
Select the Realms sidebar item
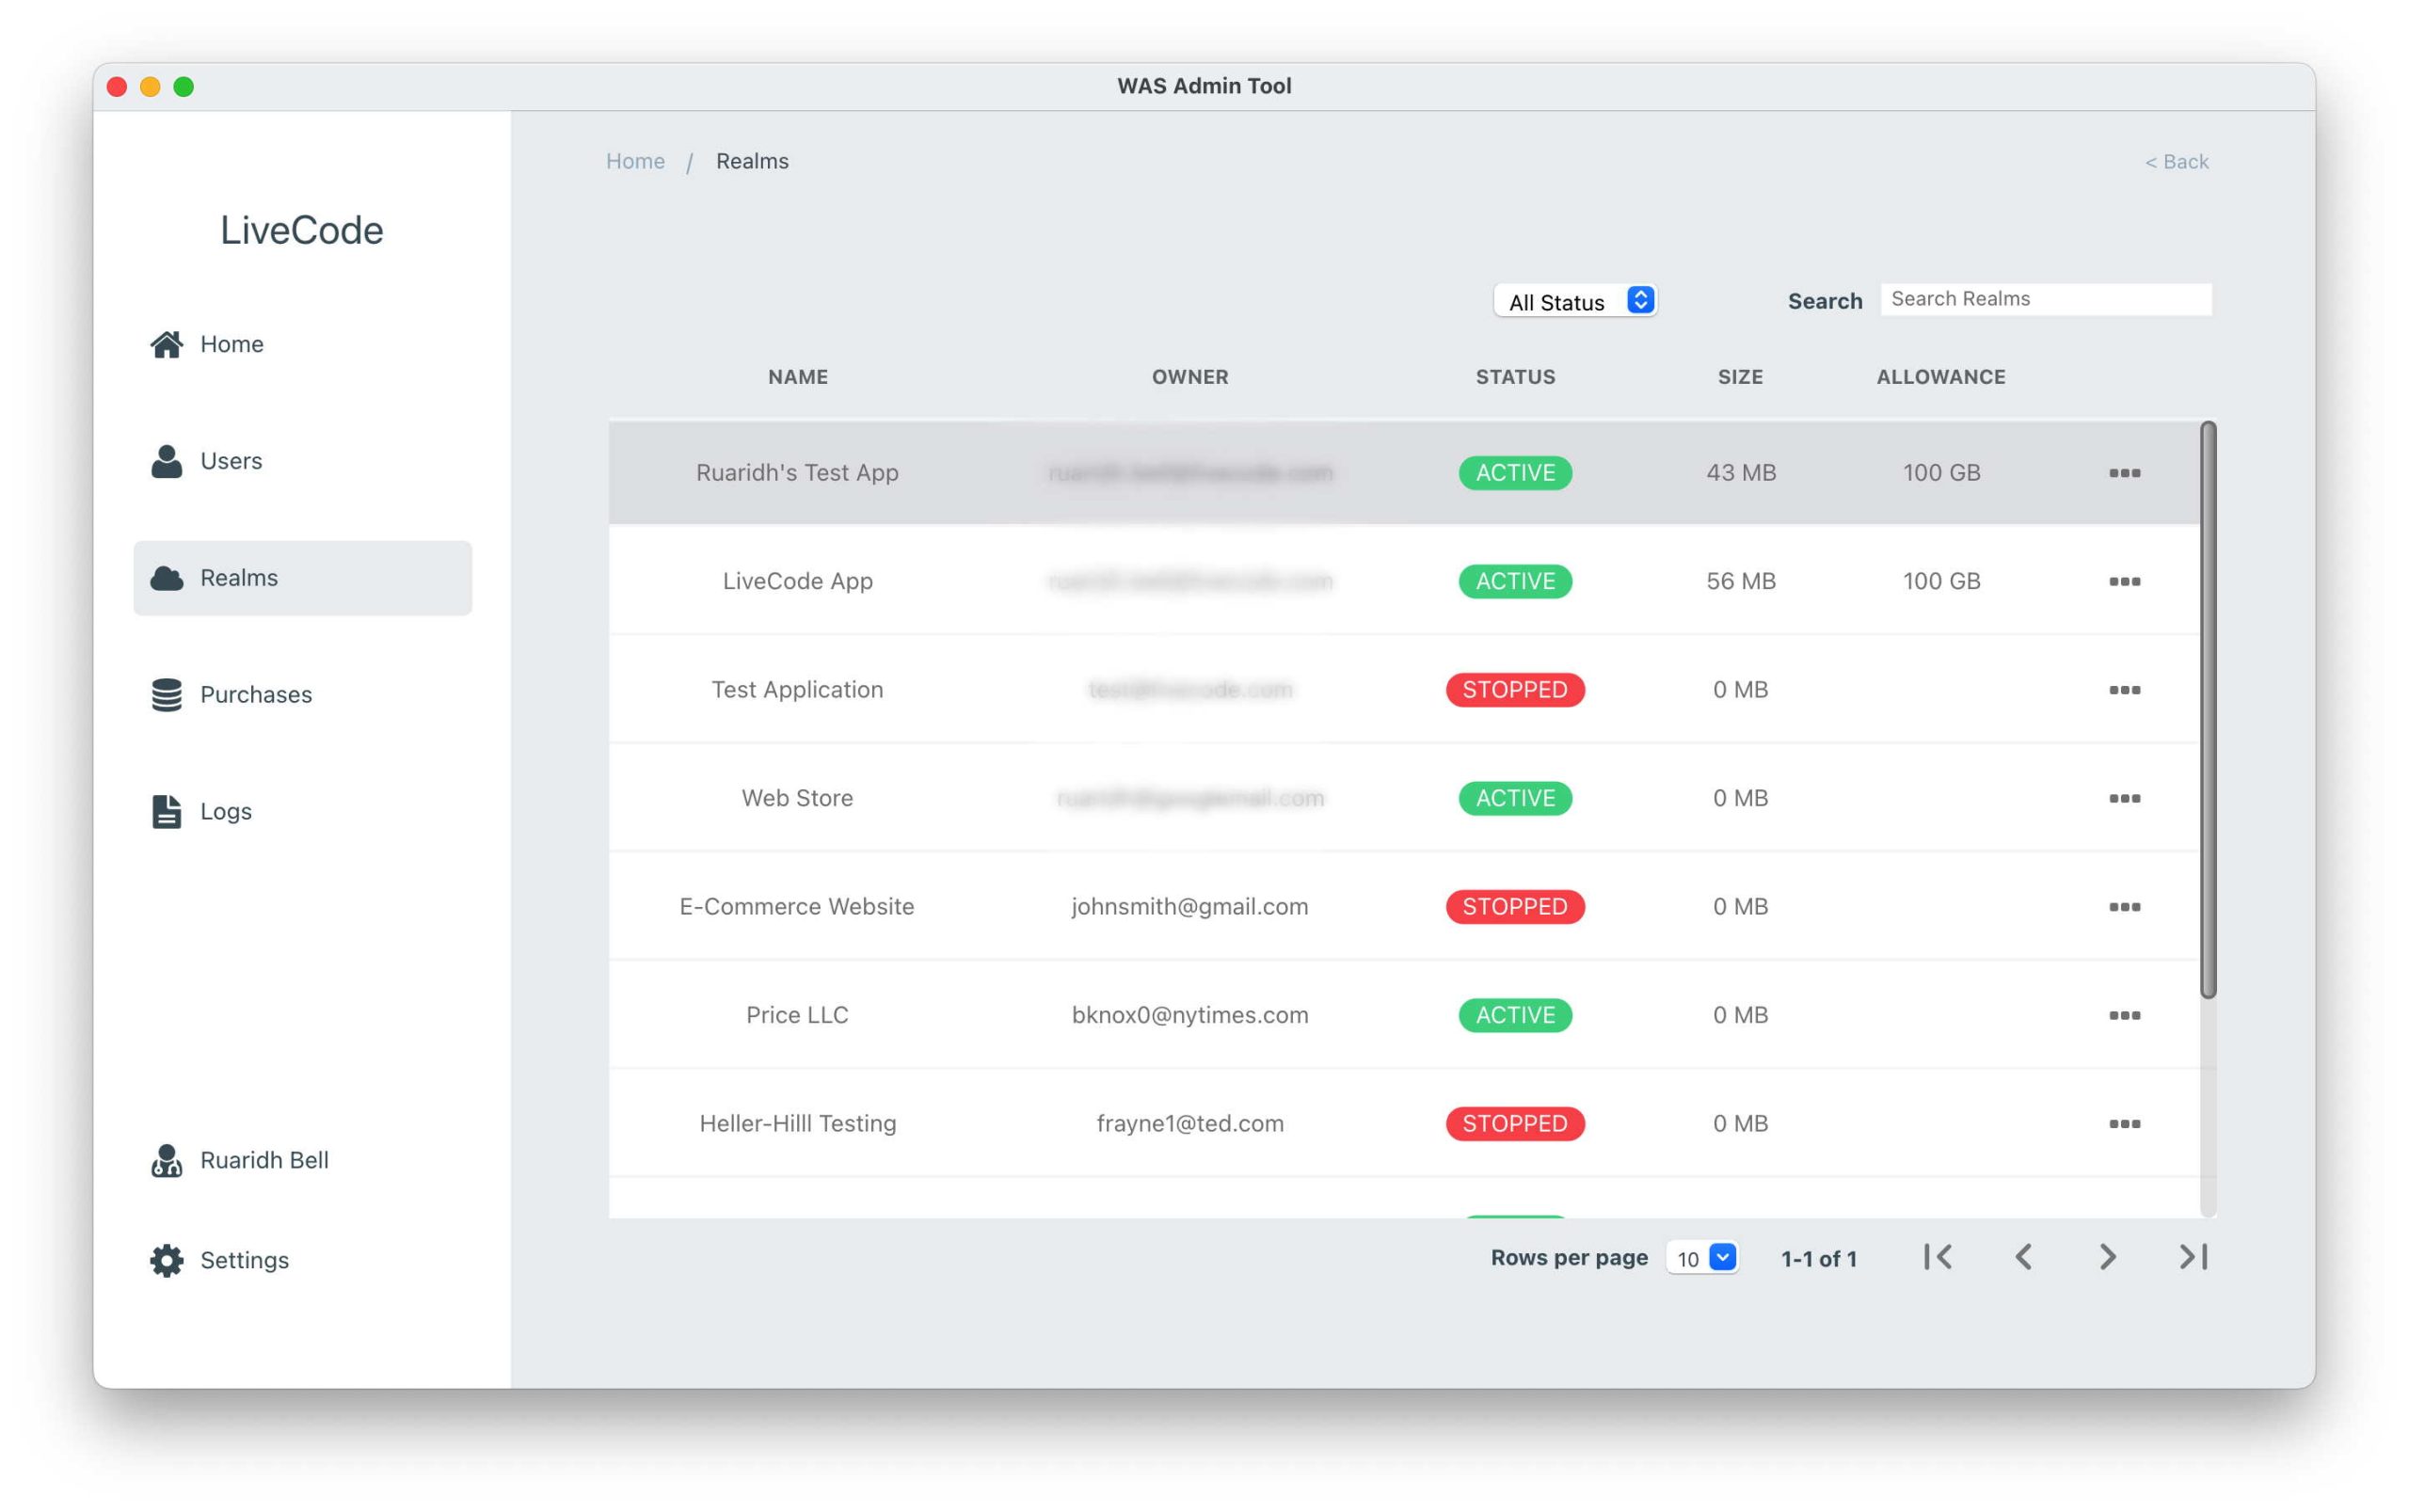tap(302, 578)
